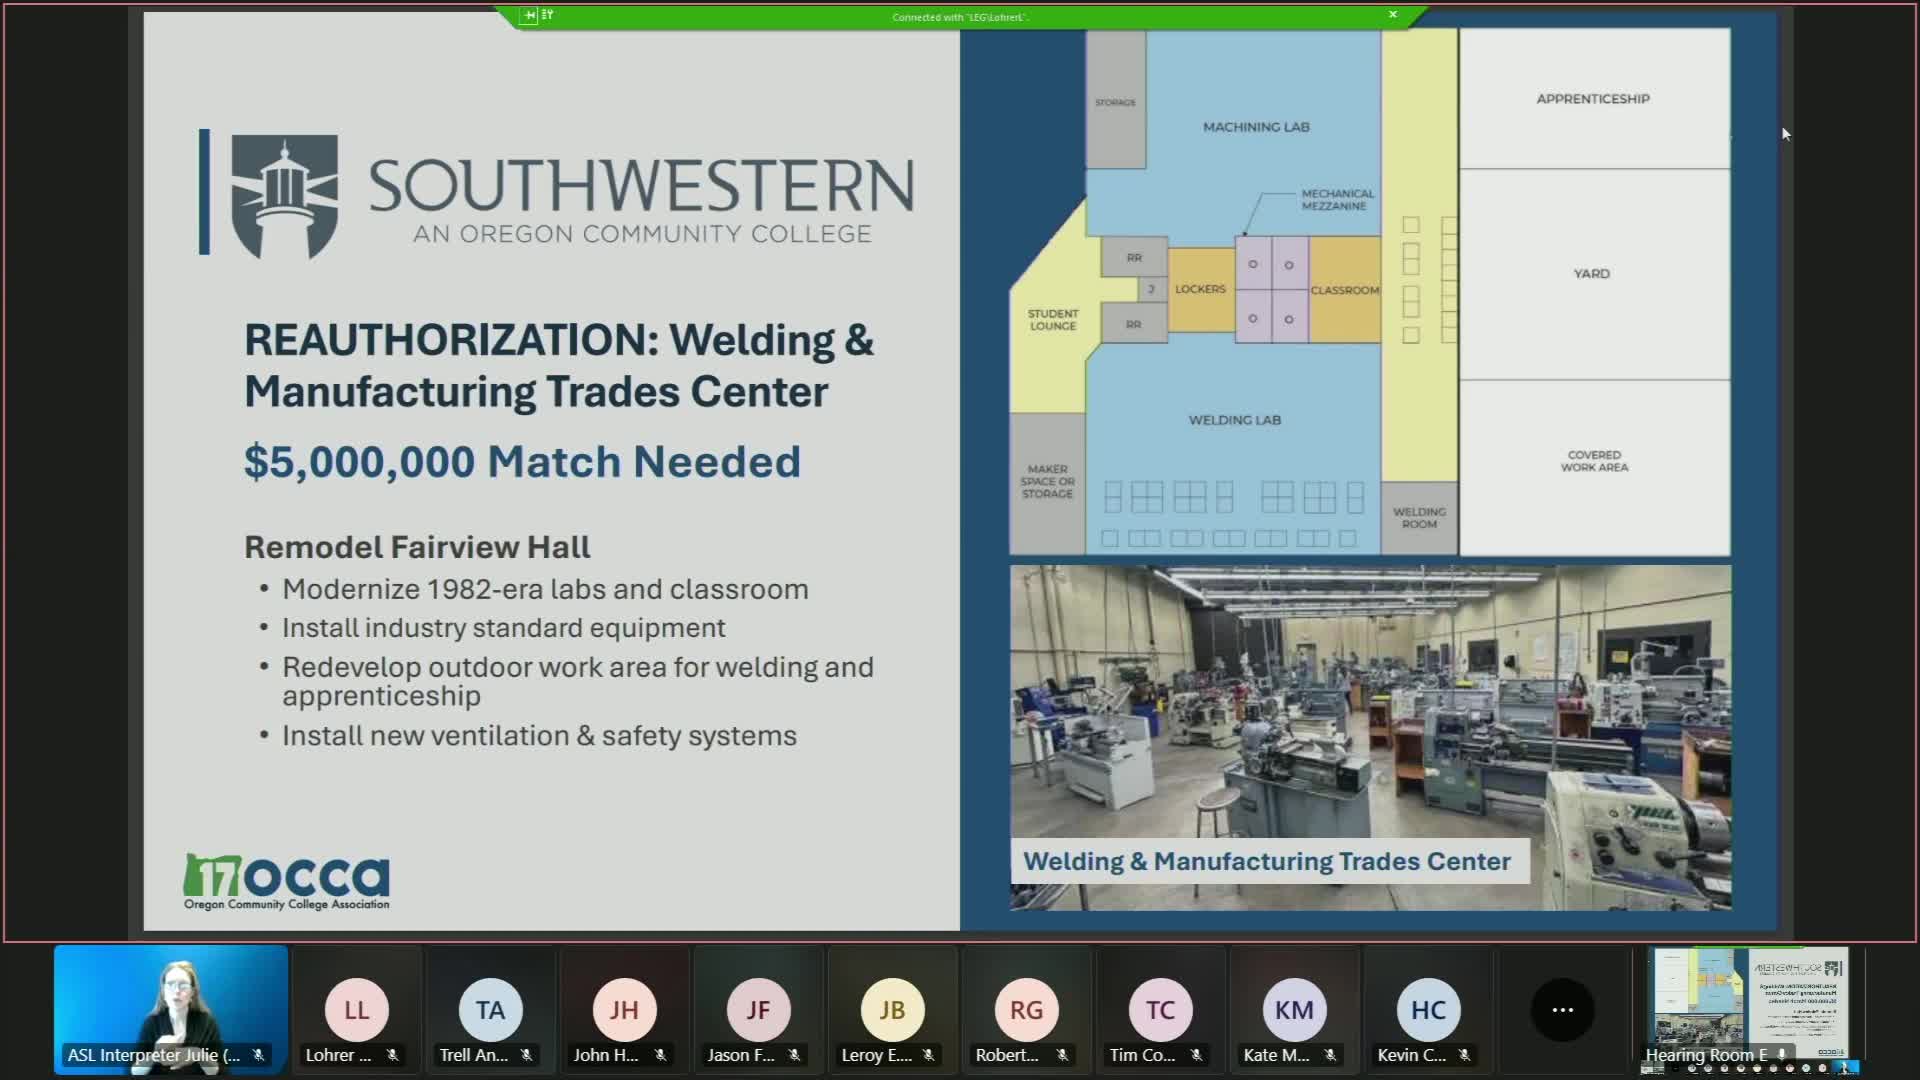This screenshot has width=1920, height=1080.
Task: Click the Southwestern lighthouse shield logo
Action: tap(284, 195)
